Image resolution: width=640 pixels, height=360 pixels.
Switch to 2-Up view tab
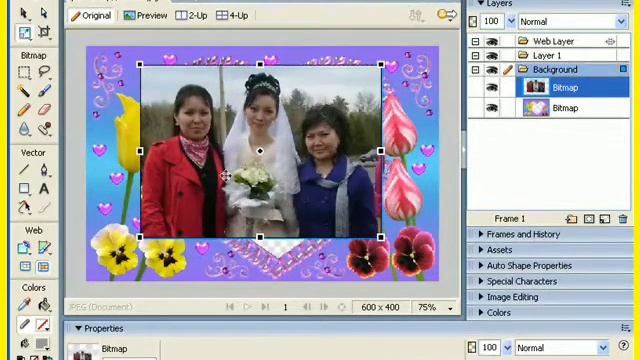pyautogui.click(x=191, y=16)
